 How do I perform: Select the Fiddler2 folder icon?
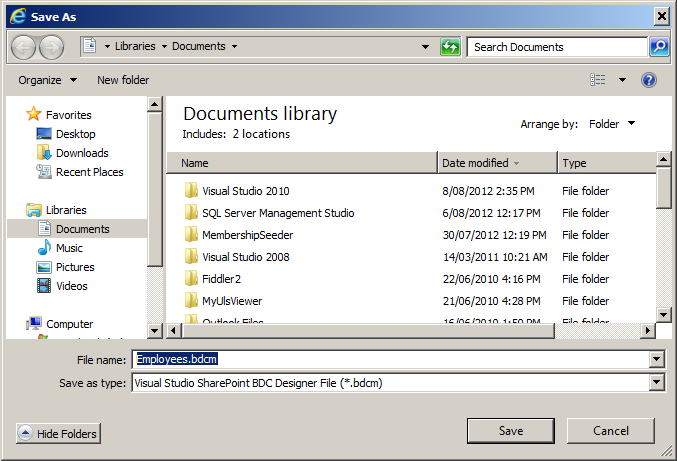[x=192, y=279]
